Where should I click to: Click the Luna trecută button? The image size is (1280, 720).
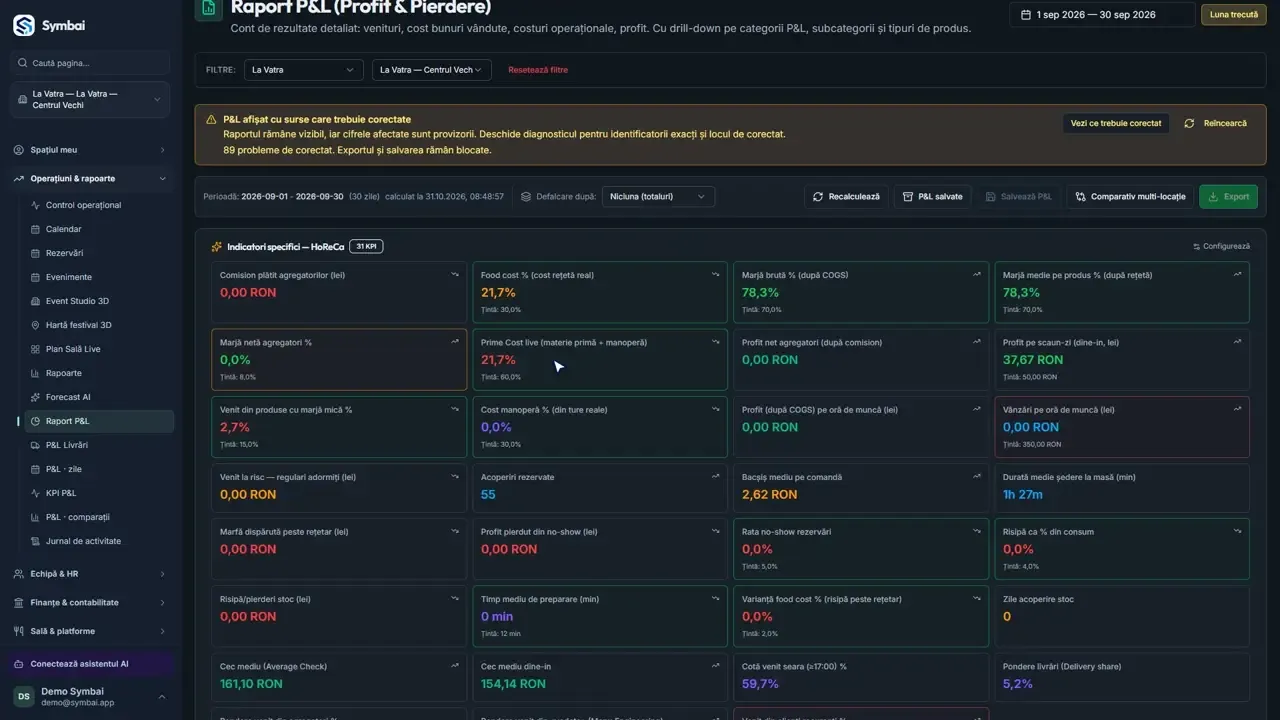pos(1233,15)
